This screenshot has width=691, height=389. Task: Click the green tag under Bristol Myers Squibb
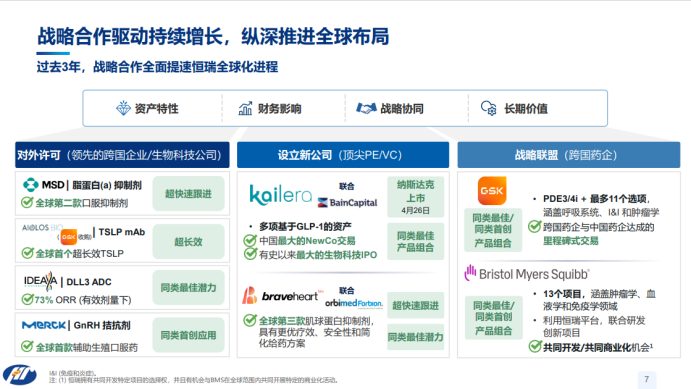point(494,318)
